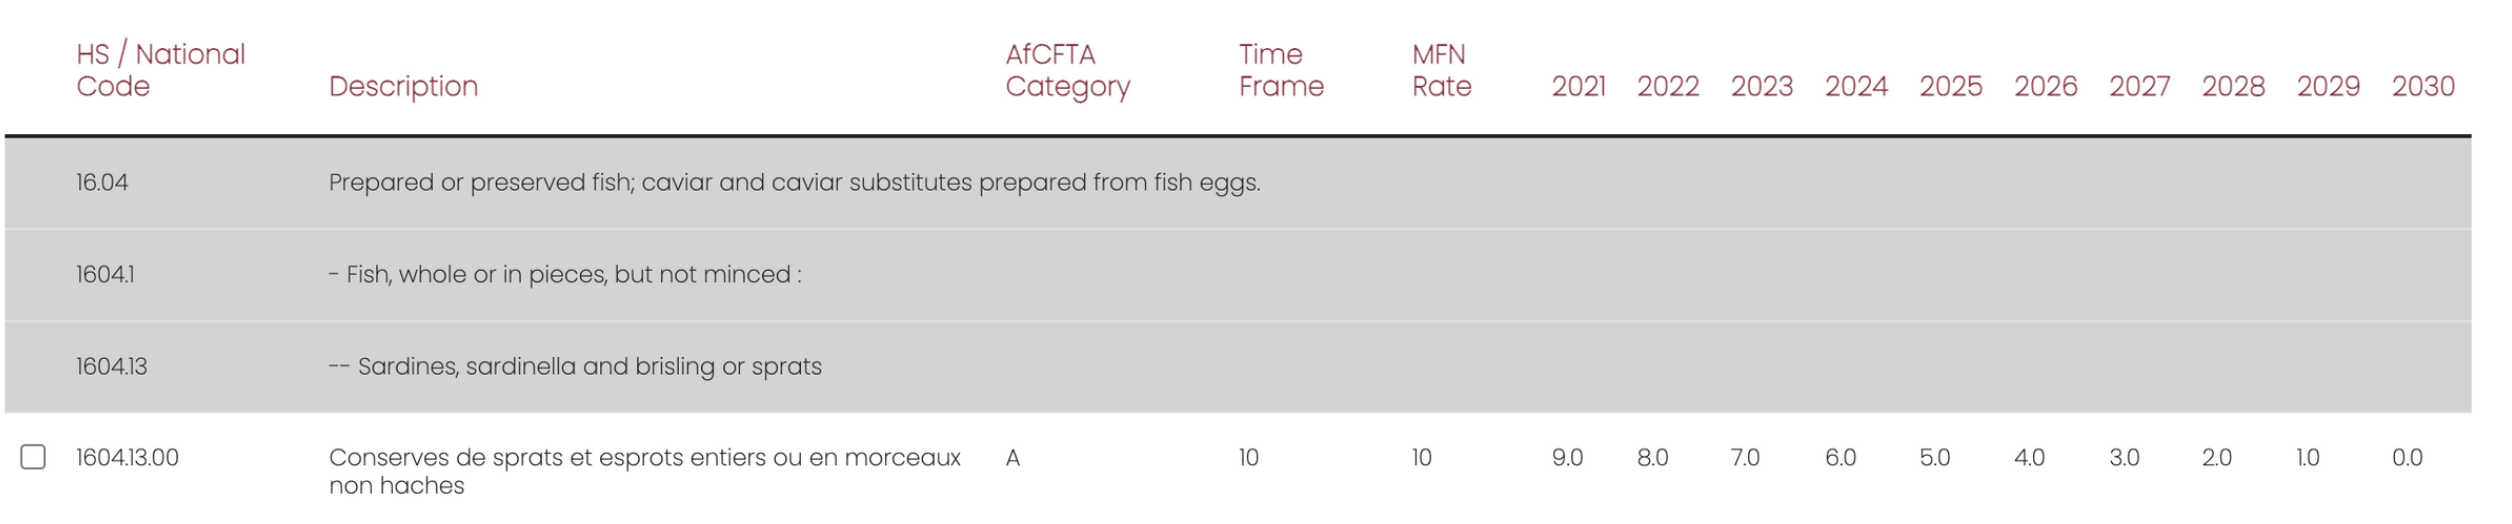The height and width of the screenshot is (524, 2512).
Task: Click the HS / National Code column header
Action: (x=160, y=70)
